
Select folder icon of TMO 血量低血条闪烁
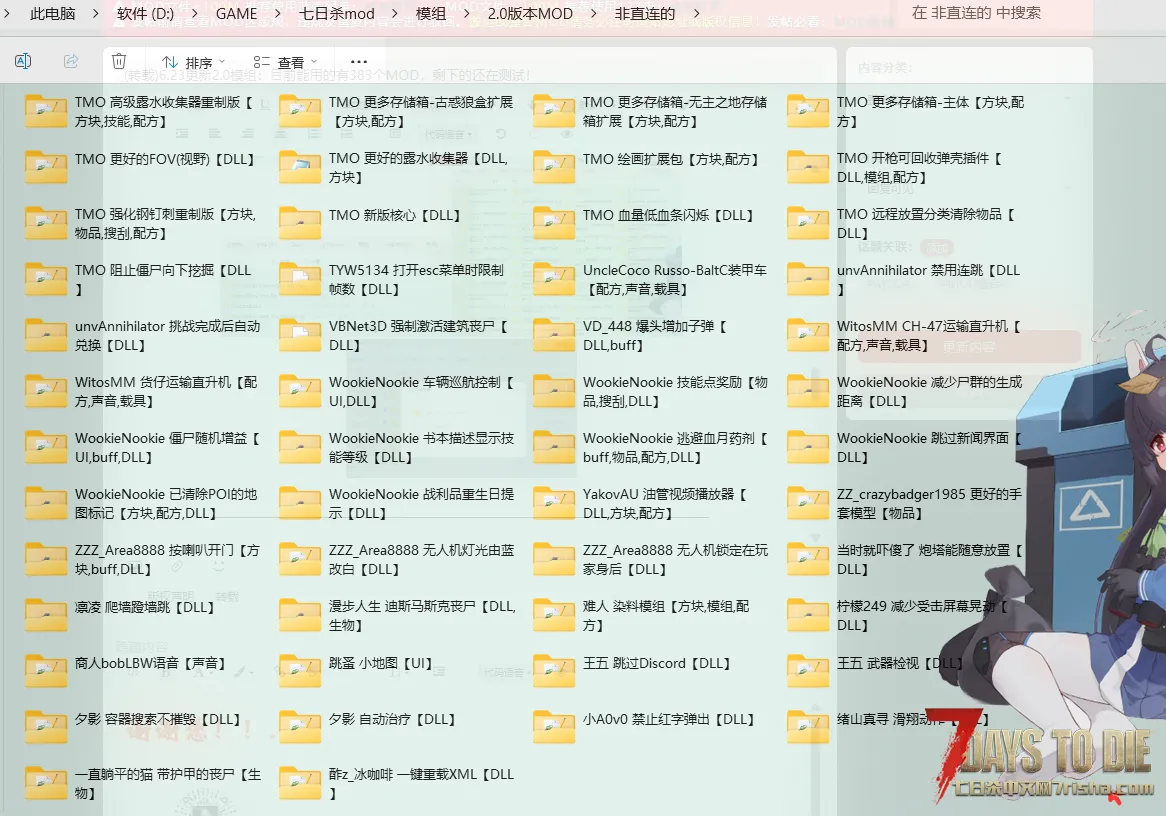[x=554, y=222]
